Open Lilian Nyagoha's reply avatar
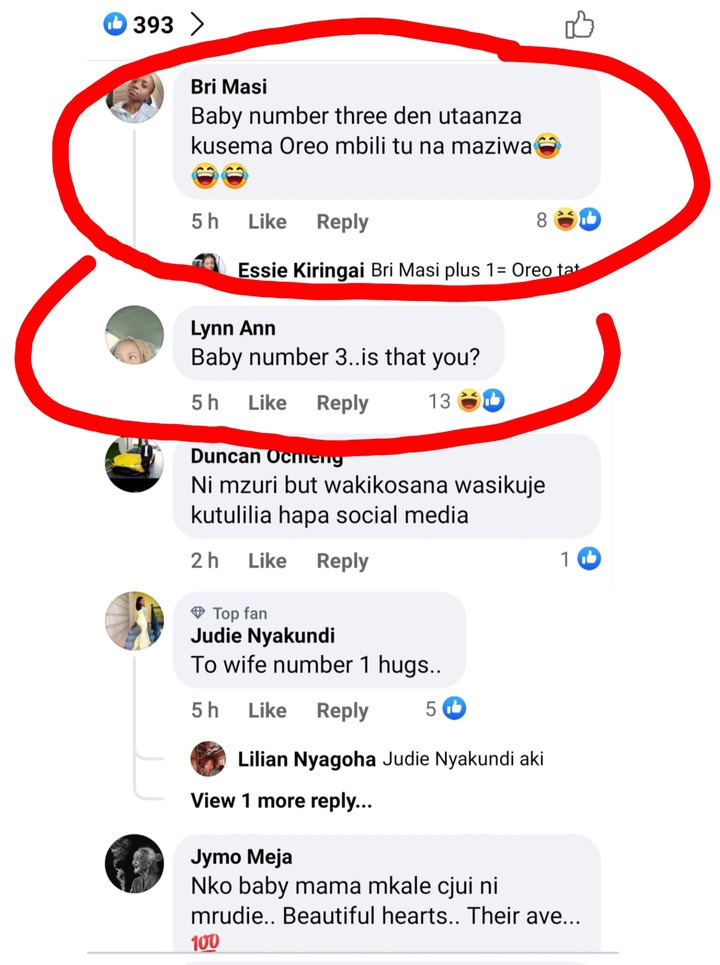 (x=208, y=759)
